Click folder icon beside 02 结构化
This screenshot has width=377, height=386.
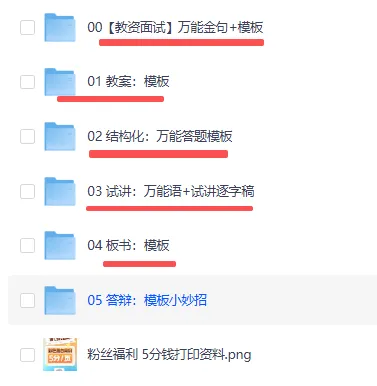60,136
